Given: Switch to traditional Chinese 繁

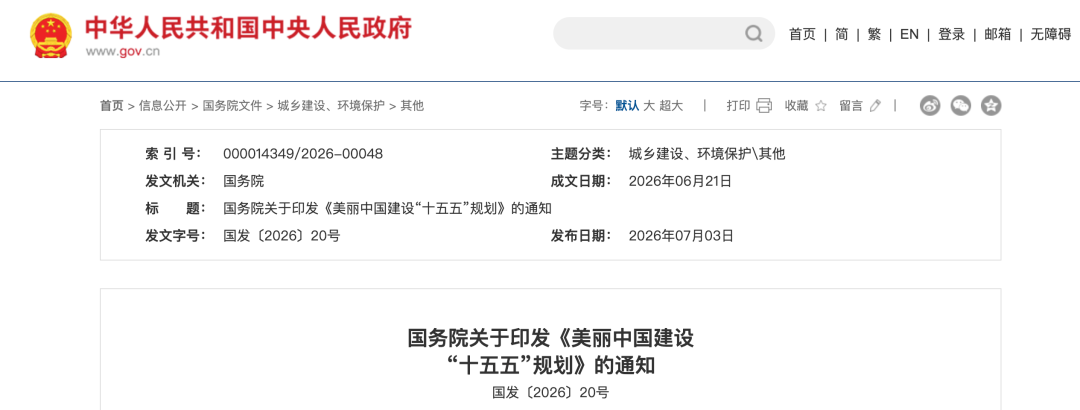Looking at the screenshot, I should 874,34.
